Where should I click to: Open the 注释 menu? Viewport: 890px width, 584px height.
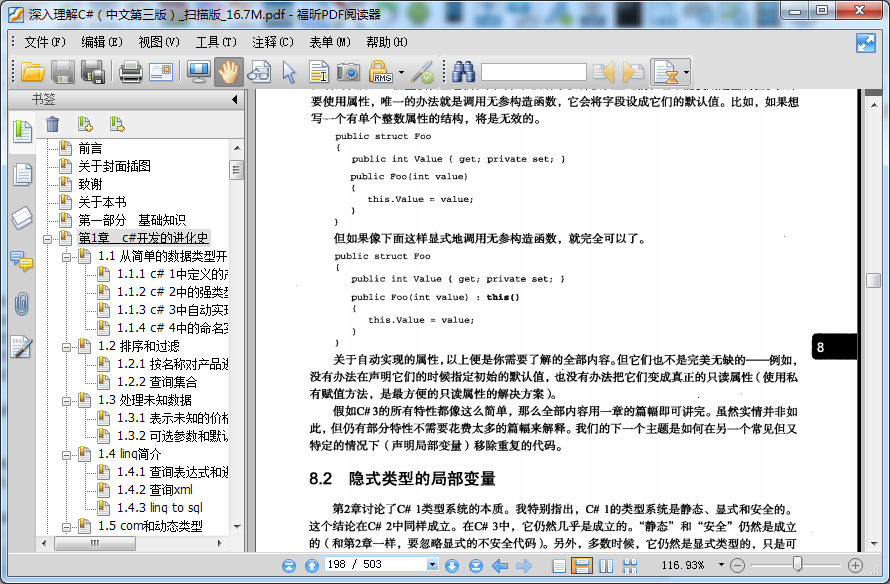[273, 42]
